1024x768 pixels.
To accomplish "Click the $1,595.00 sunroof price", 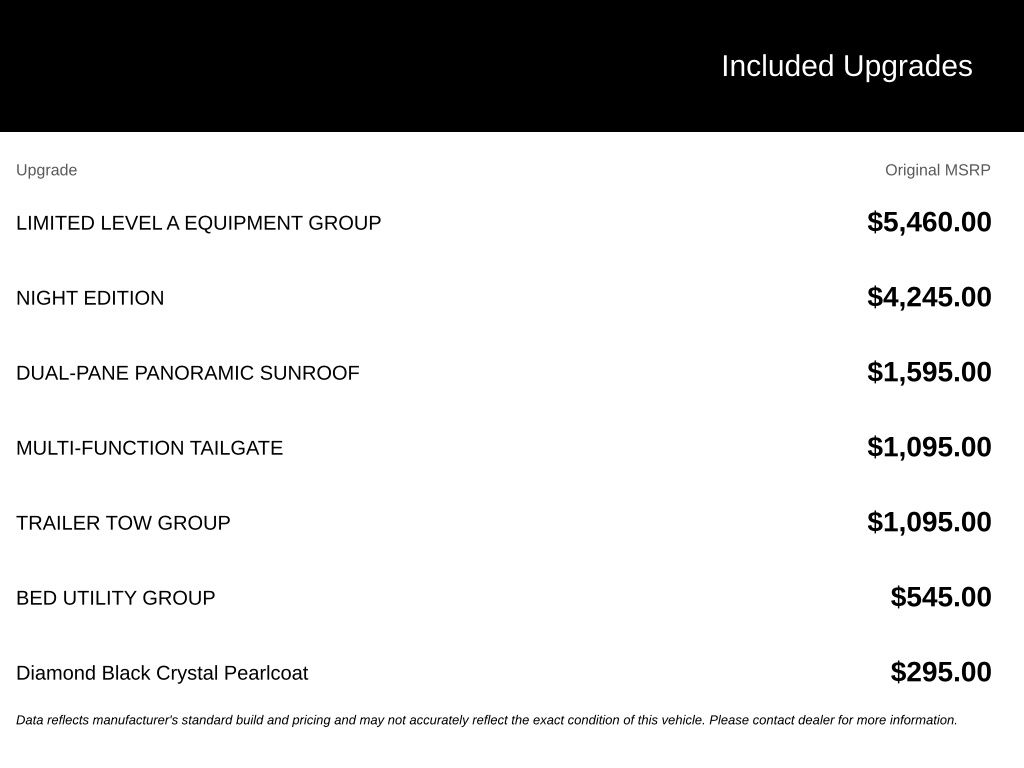I will click(x=929, y=372).
